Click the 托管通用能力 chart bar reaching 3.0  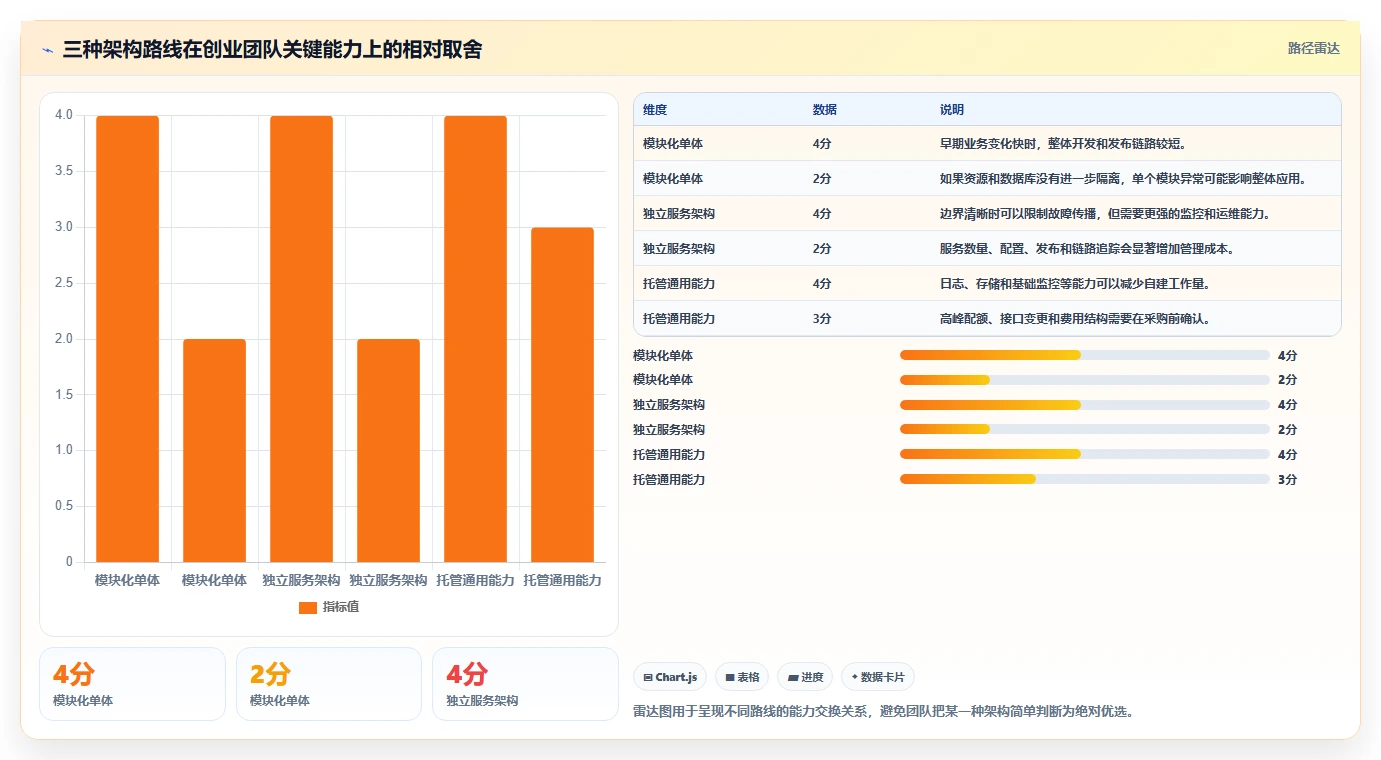coord(562,395)
